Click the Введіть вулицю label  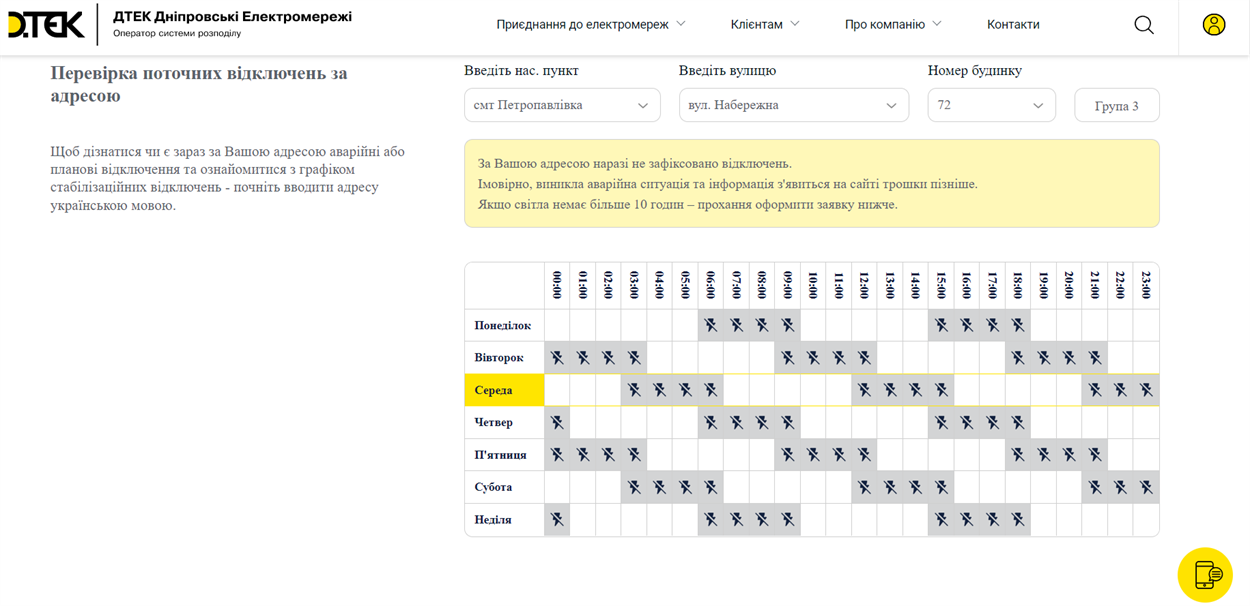[x=727, y=70]
